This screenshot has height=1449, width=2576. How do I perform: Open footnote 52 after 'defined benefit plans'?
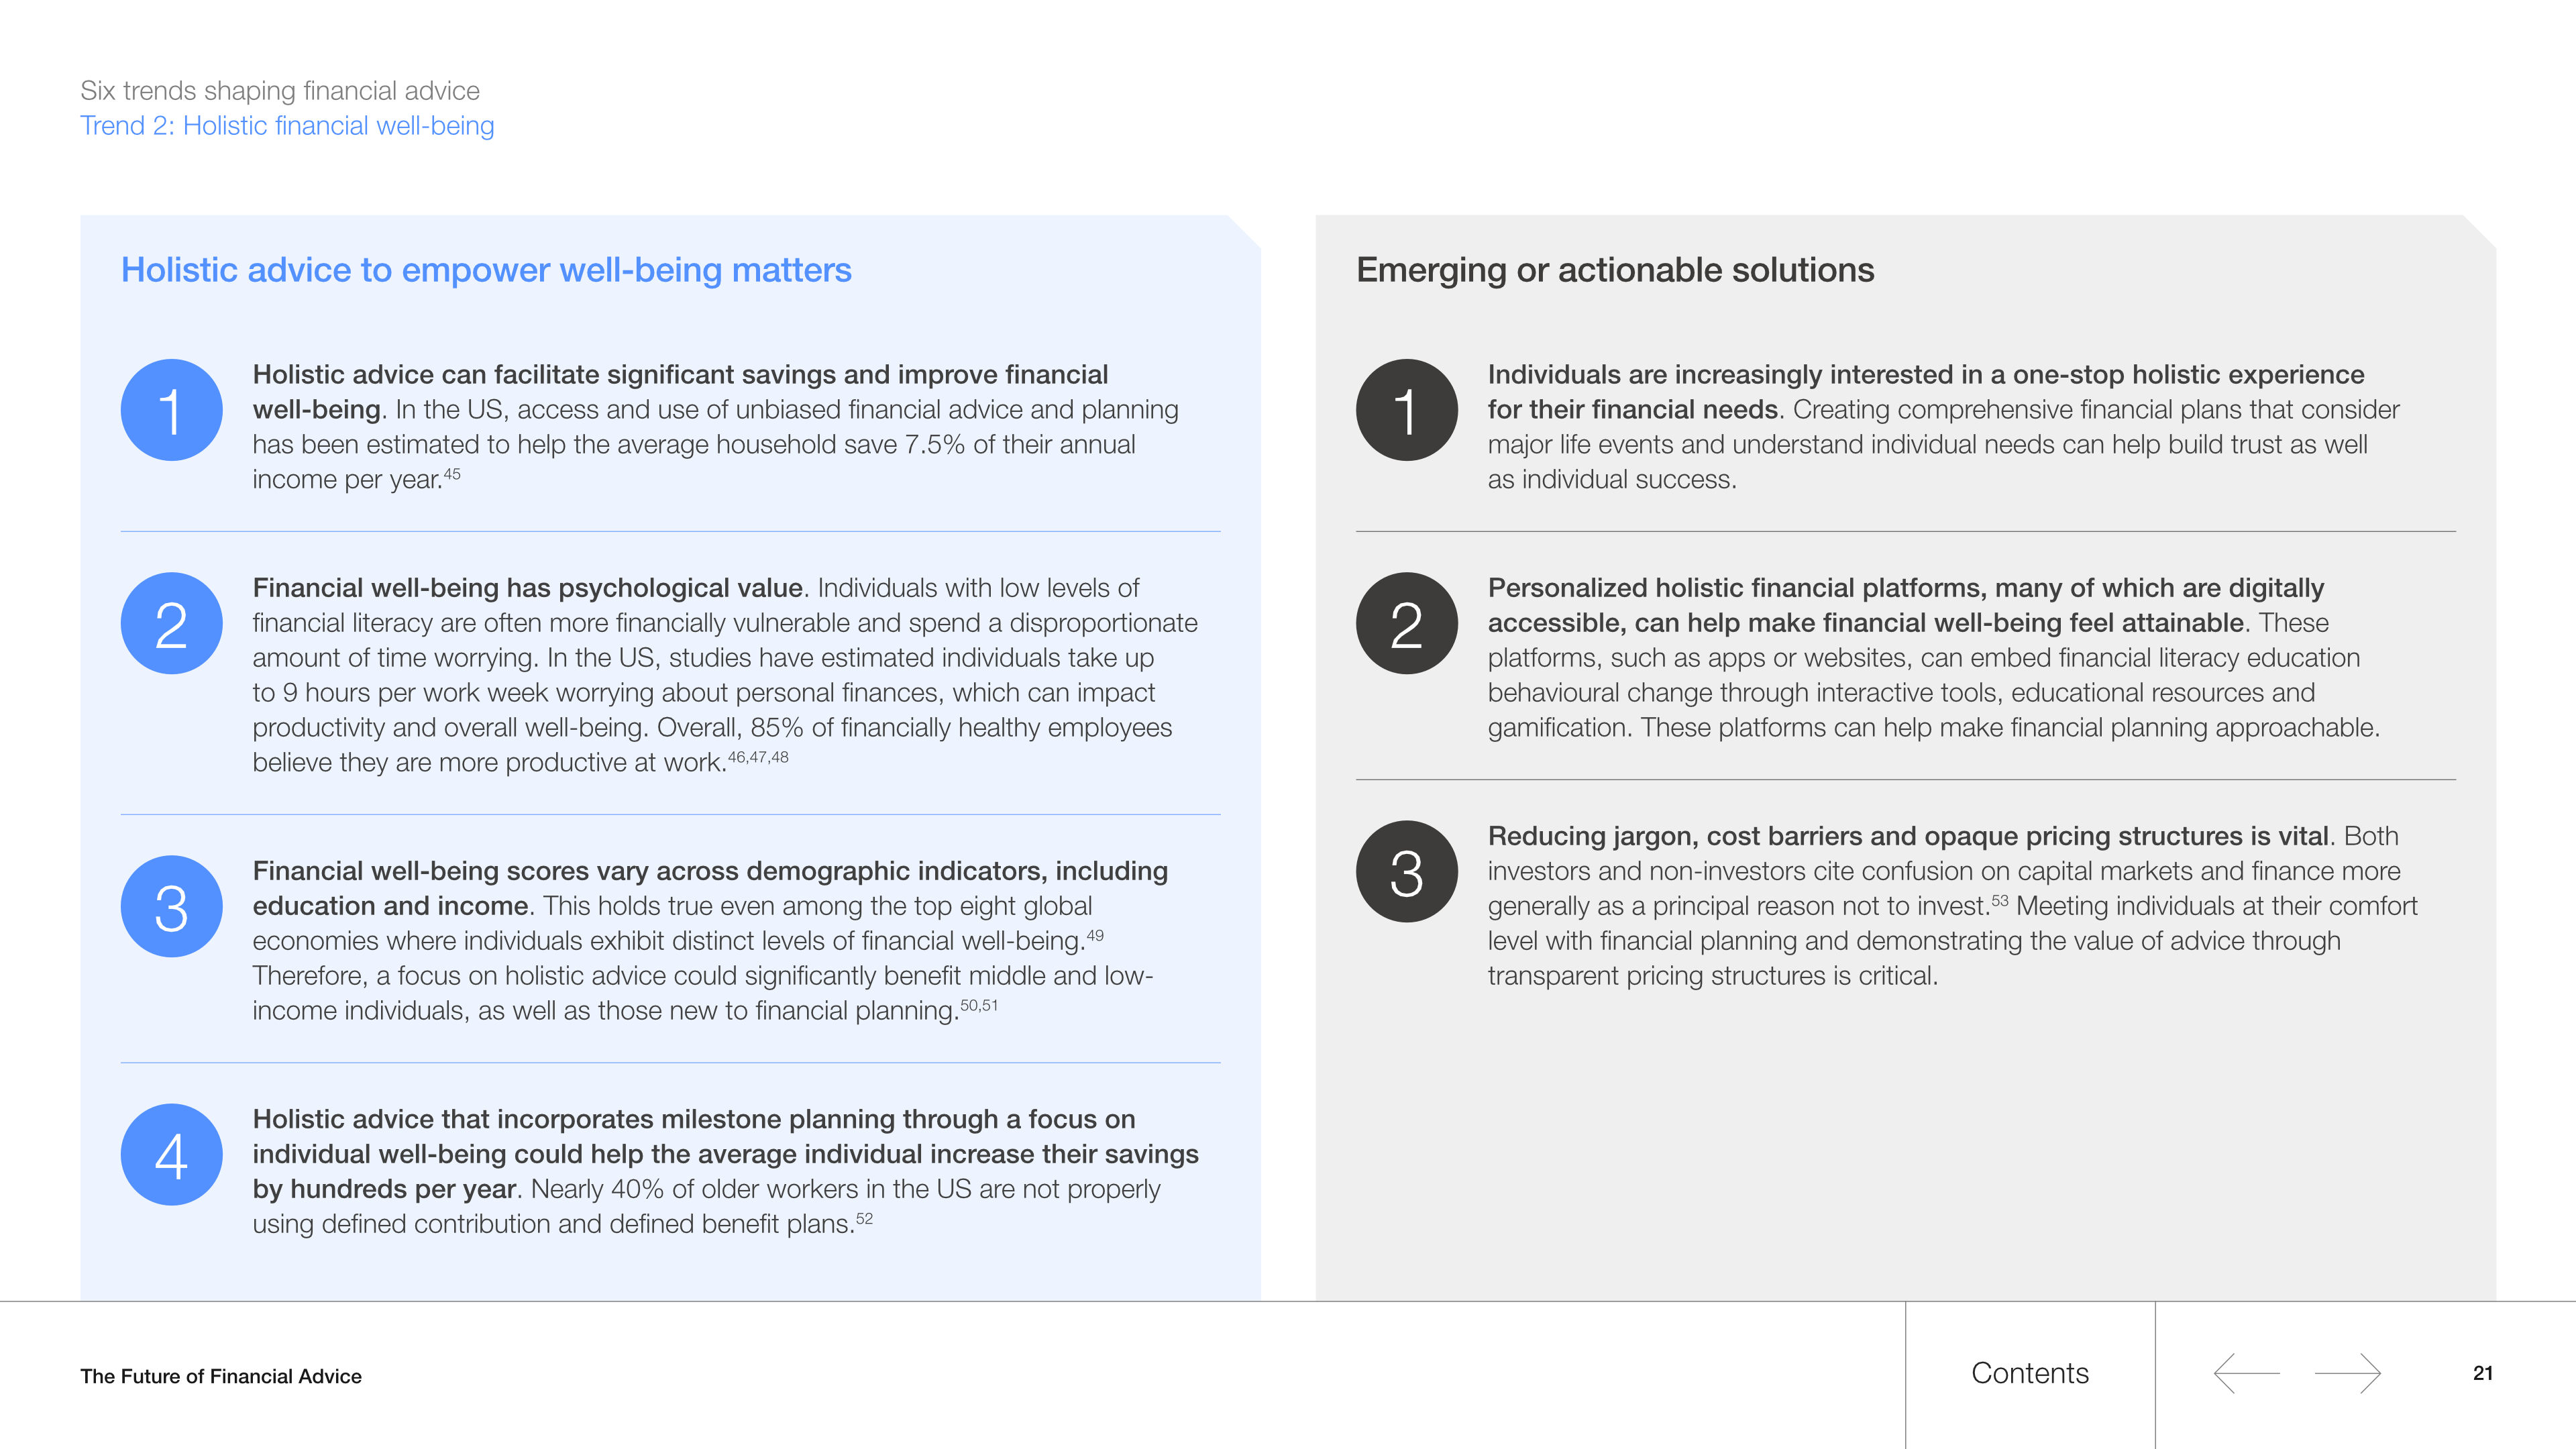864,1219
